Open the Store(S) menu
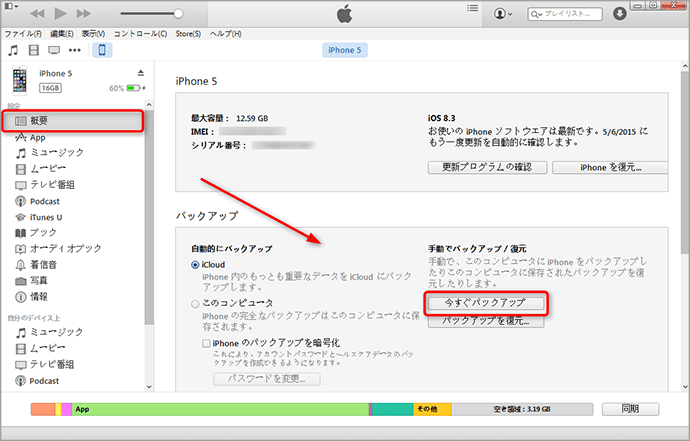Image resolution: width=690 pixels, height=441 pixels. pyautogui.click(x=188, y=34)
